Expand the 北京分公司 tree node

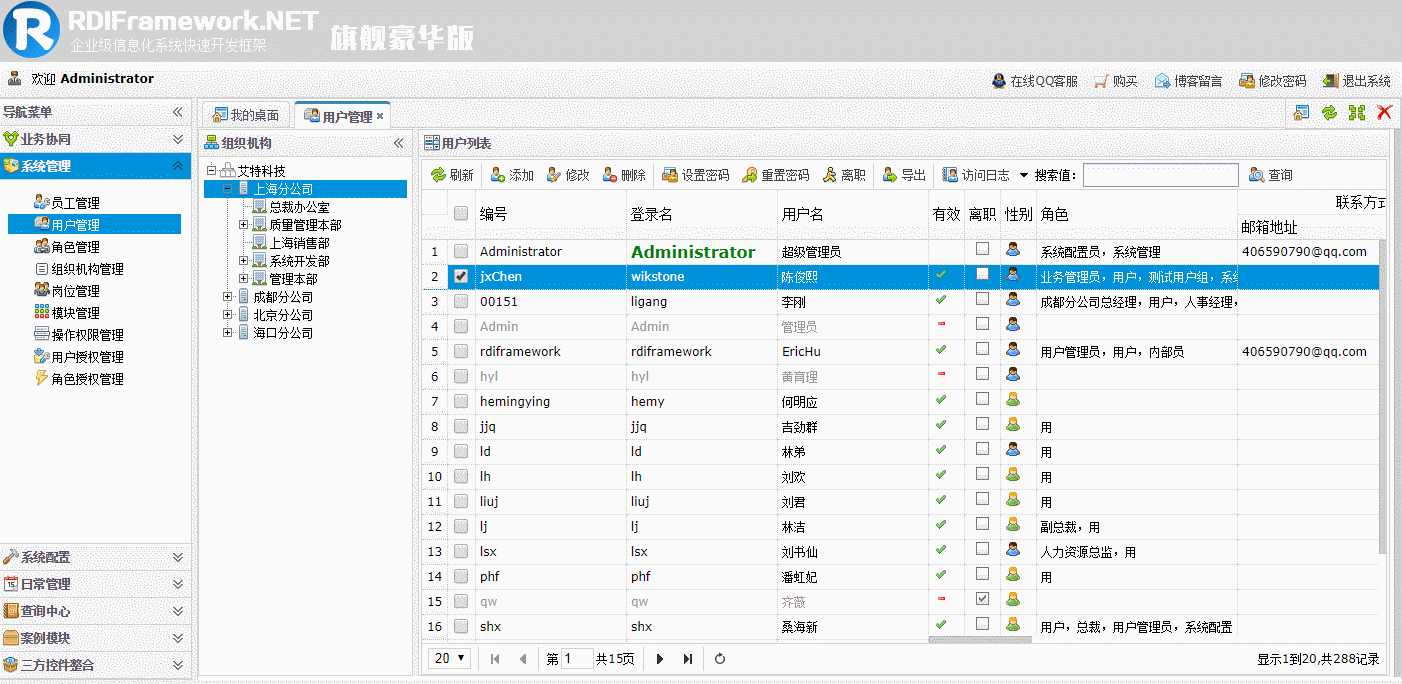pos(228,315)
